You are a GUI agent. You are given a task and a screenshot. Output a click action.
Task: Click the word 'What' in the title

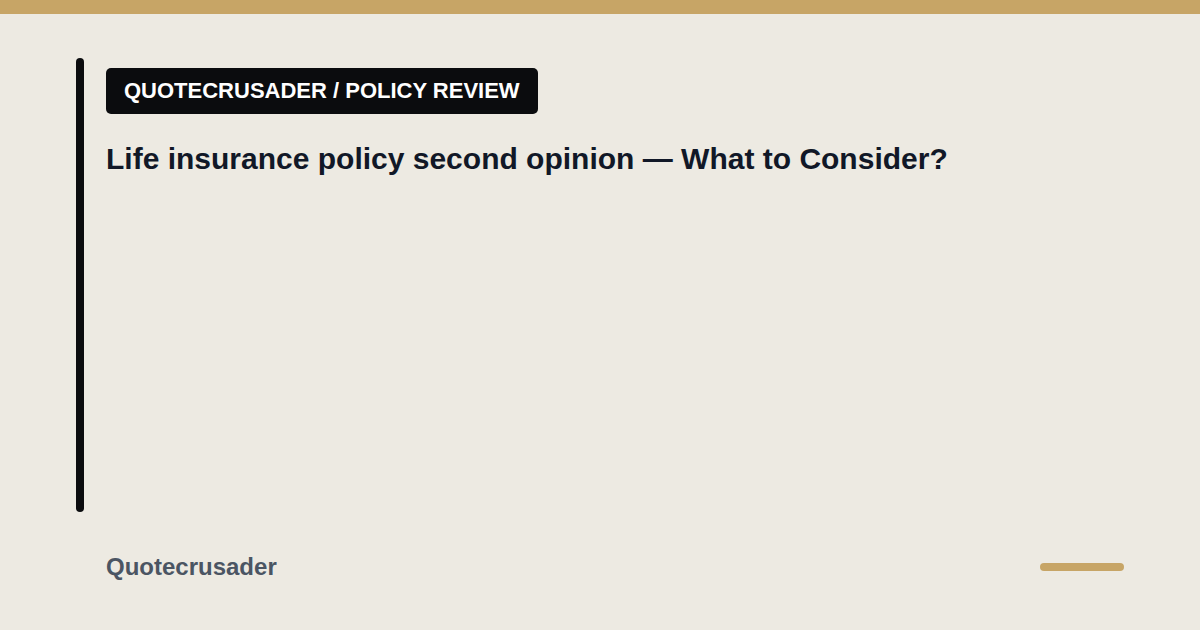tap(719, 159)
